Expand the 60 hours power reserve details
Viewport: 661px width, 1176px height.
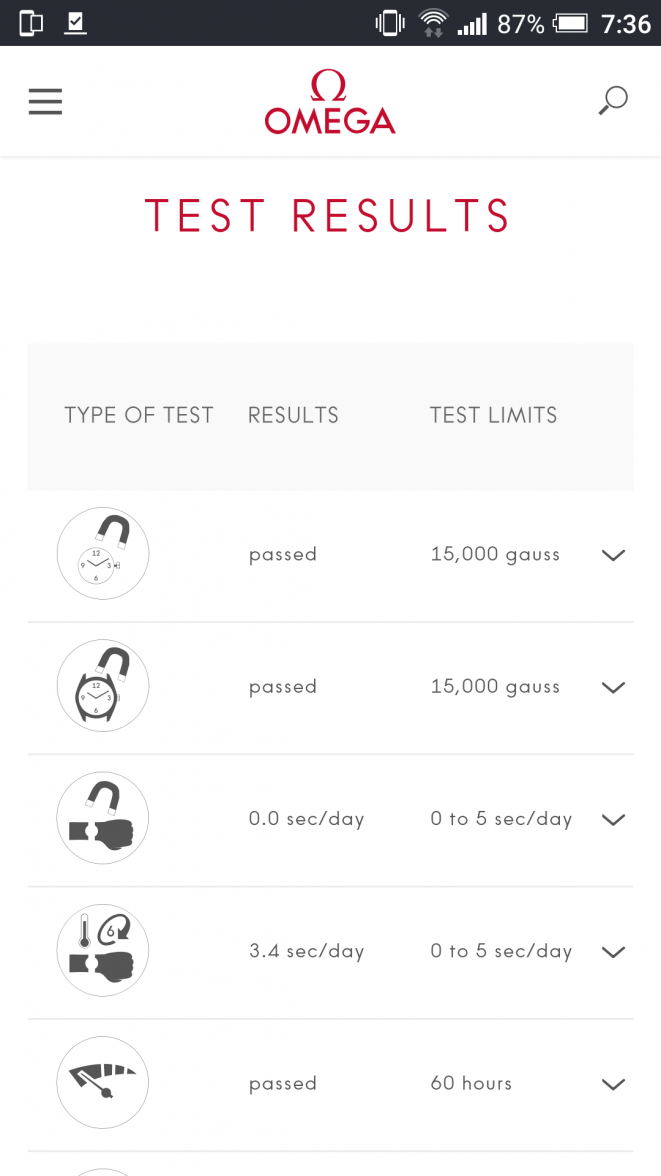[x=613, y=1084]
